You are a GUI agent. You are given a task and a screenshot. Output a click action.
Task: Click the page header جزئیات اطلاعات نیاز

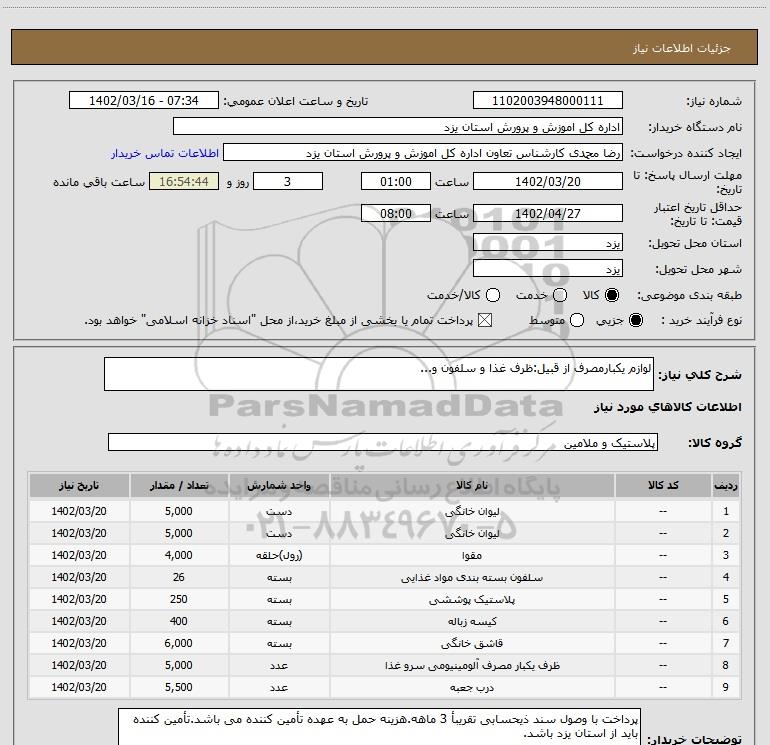pyautogui.click(x=682, y=48)
